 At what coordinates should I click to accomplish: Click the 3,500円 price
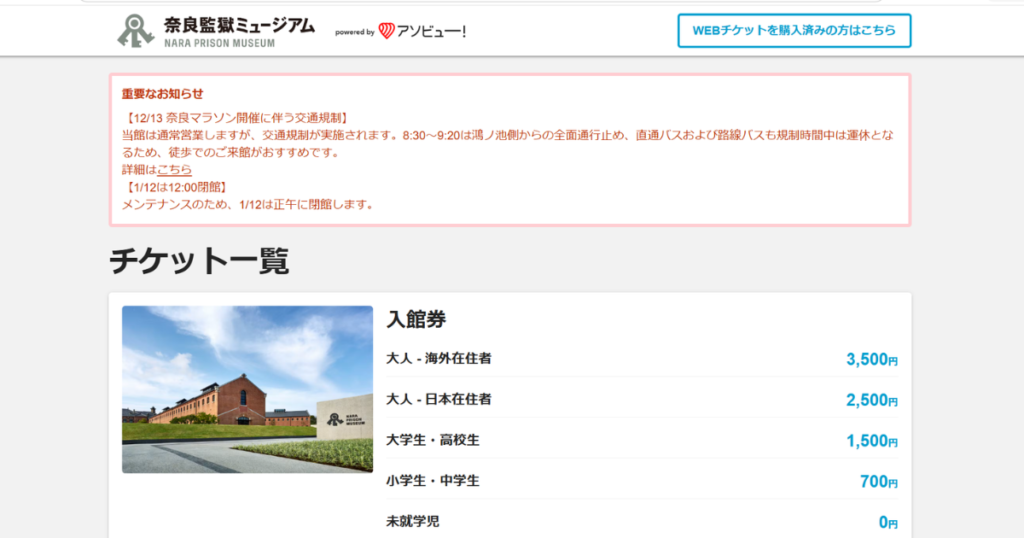[872, 359]
